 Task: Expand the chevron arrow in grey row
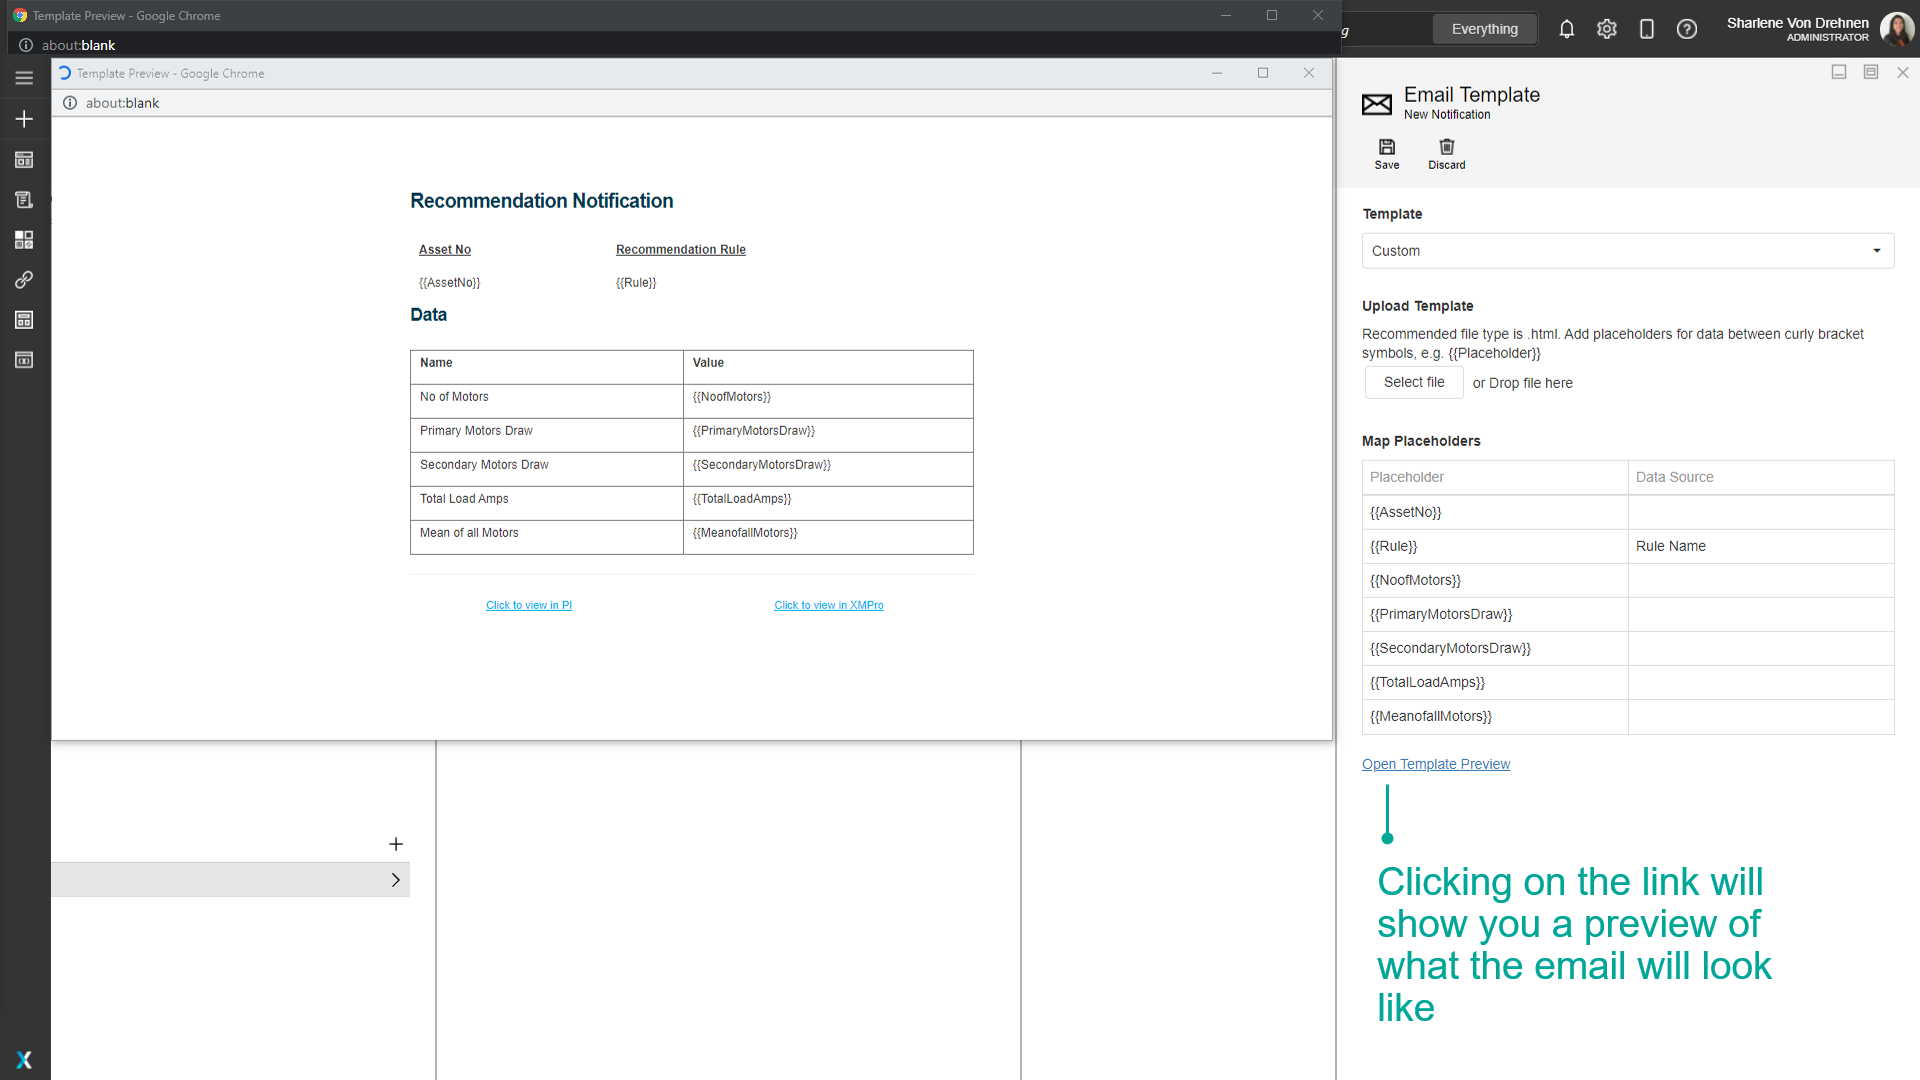click(395, 880)
